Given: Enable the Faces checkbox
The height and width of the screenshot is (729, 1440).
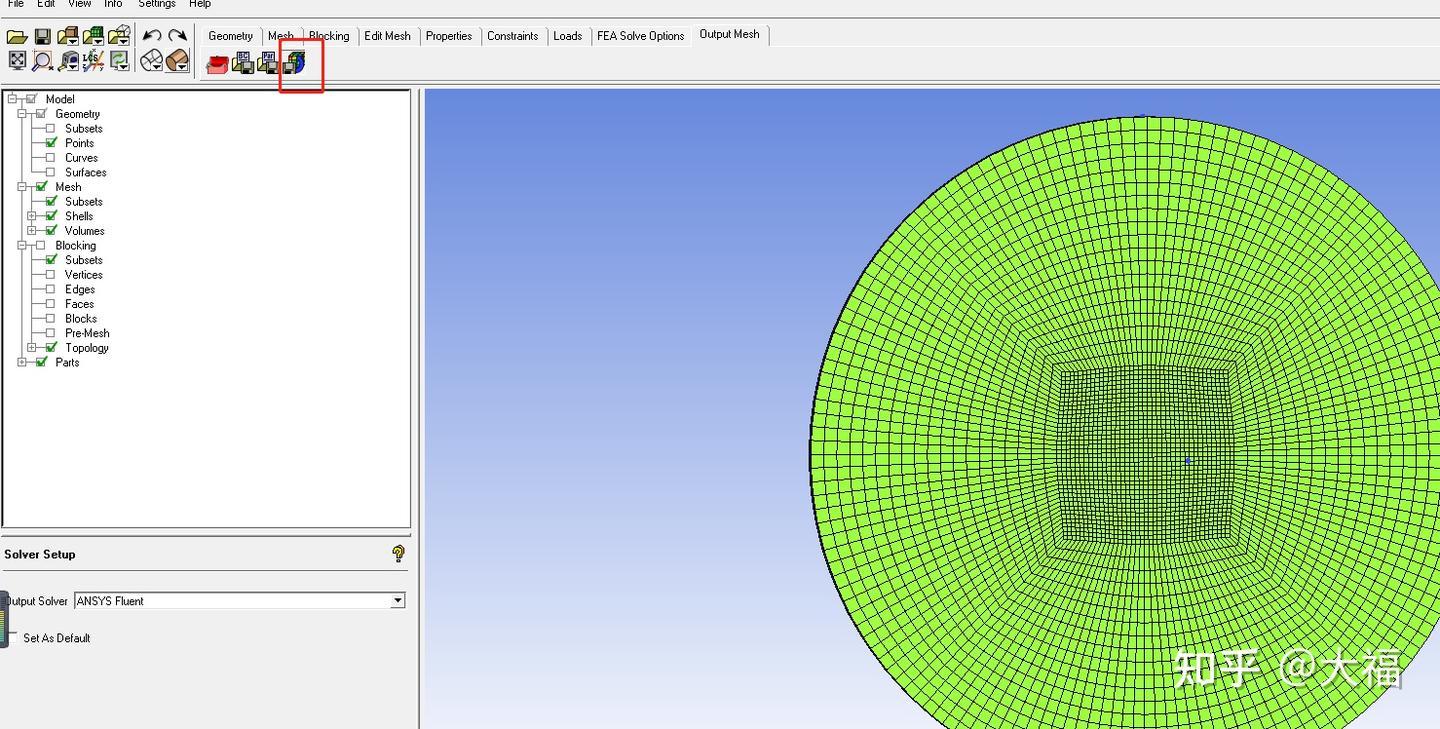Looking at the screenshot, I should pos(51,304).
